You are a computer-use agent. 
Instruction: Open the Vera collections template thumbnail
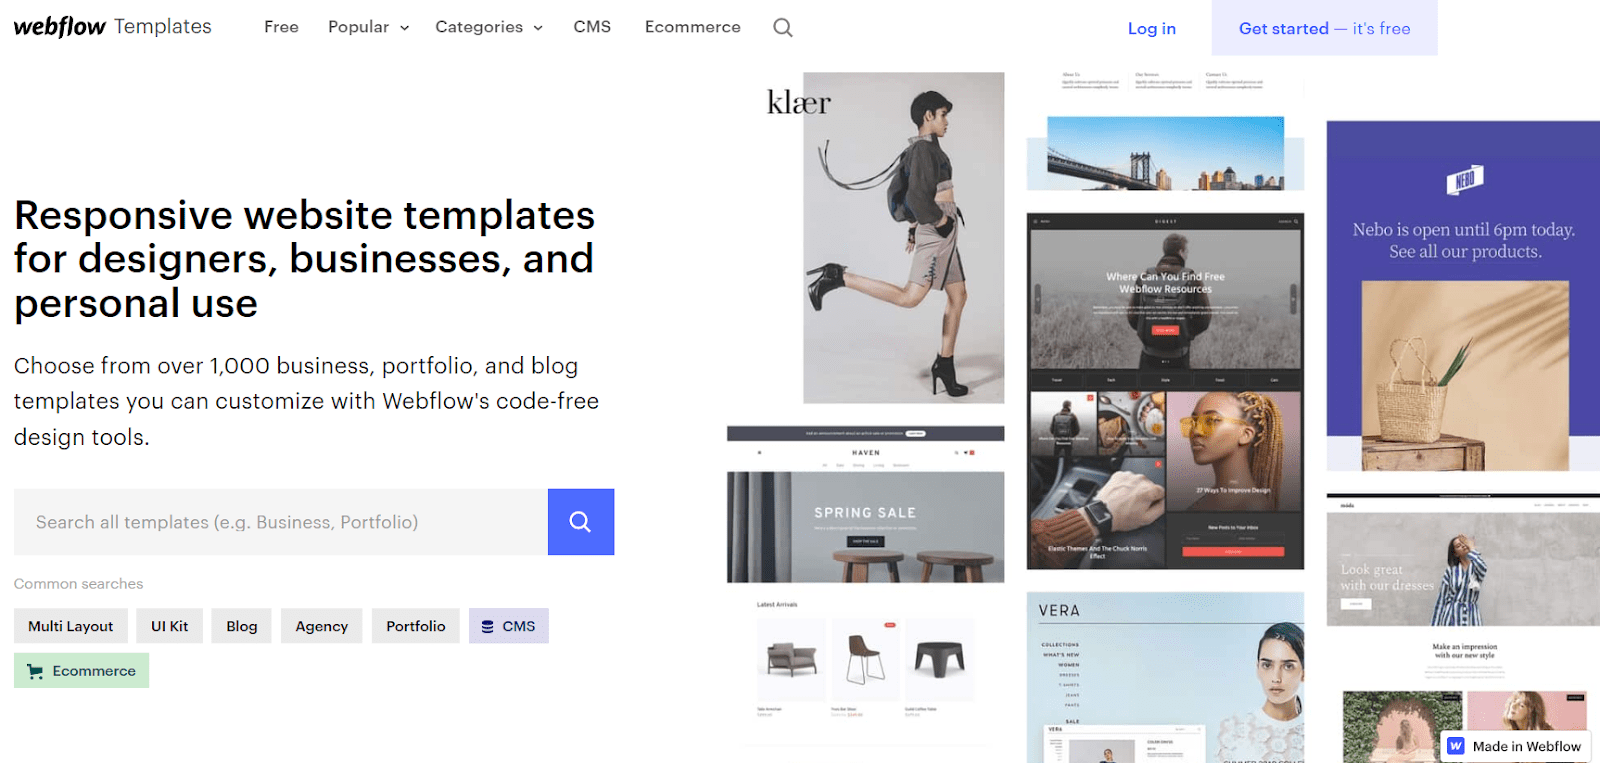1165,677
